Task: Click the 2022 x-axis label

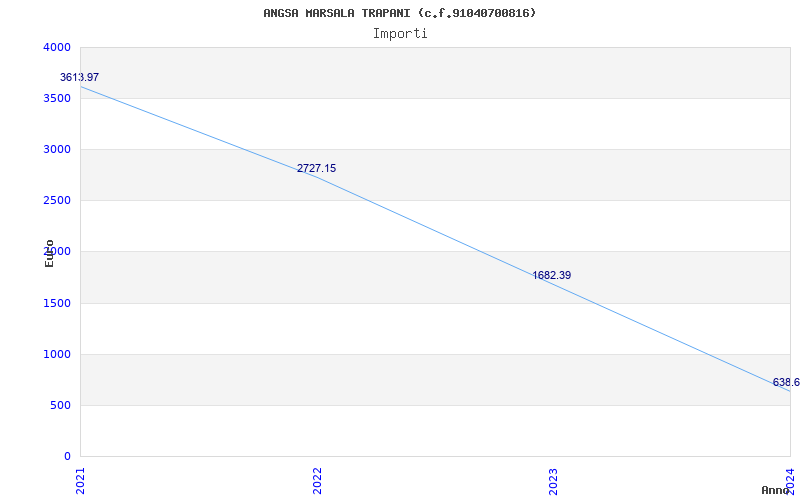Action: (x=317, y=481)
